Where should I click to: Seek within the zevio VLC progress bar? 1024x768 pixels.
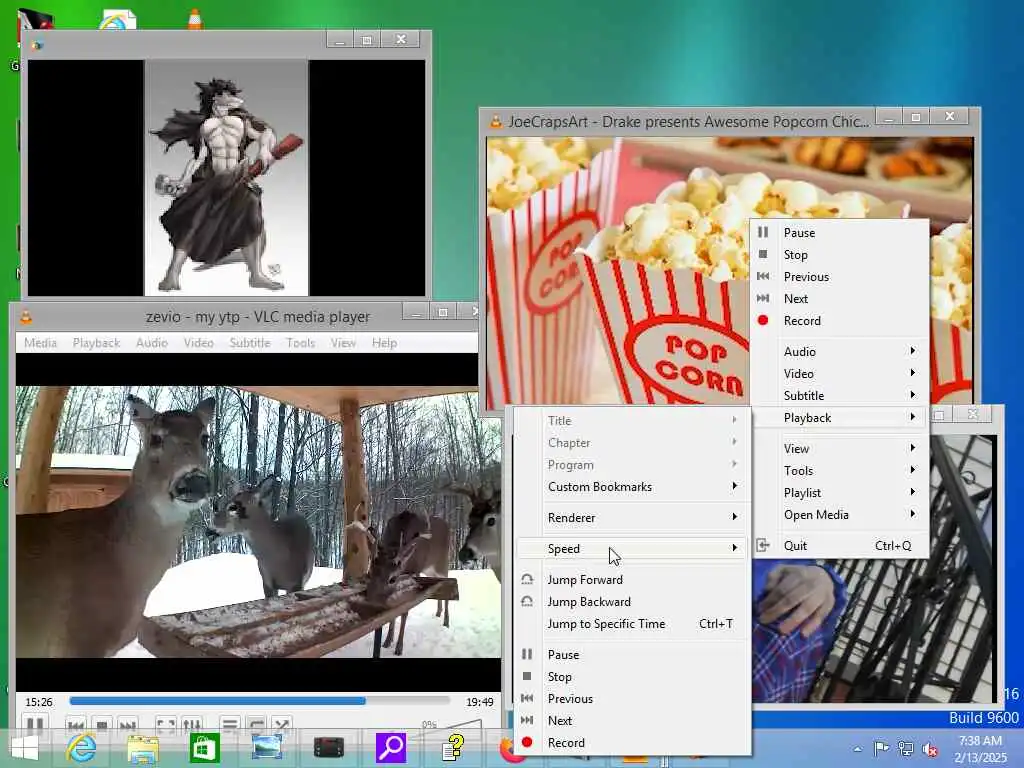[x=259, y=701]
